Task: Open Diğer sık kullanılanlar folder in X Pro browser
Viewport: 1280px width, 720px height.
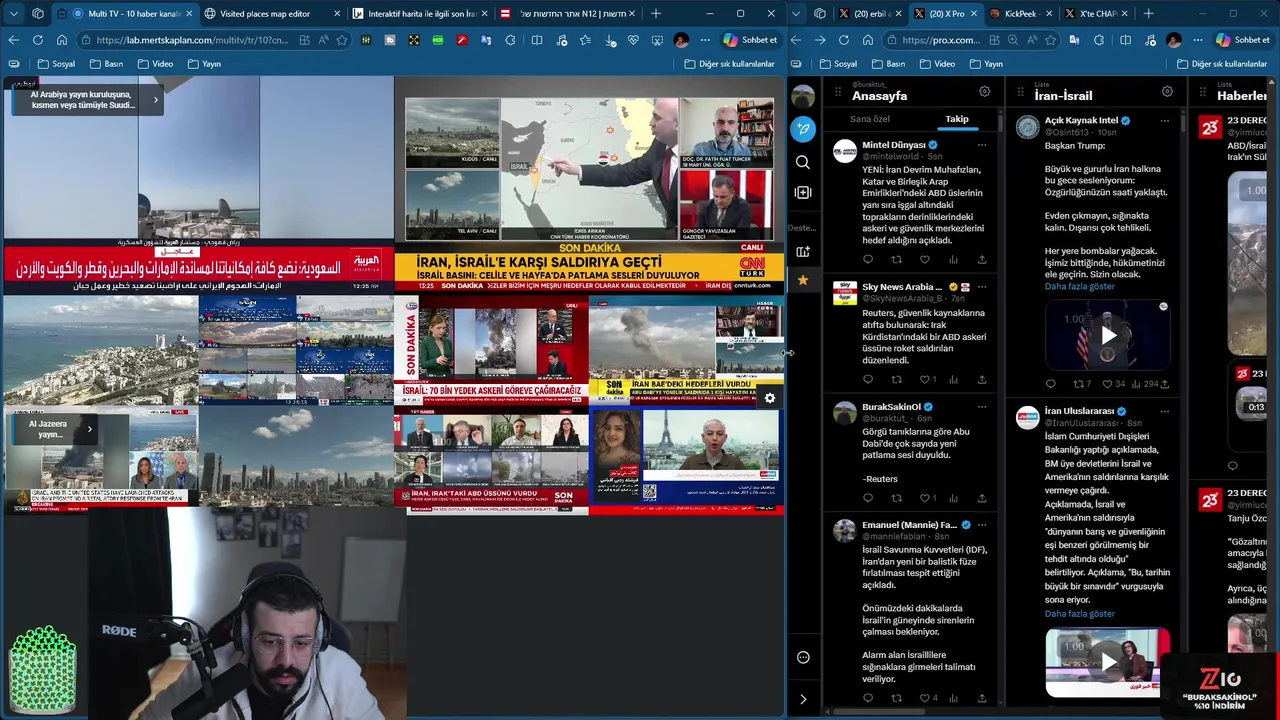Action: point(1221,64)
